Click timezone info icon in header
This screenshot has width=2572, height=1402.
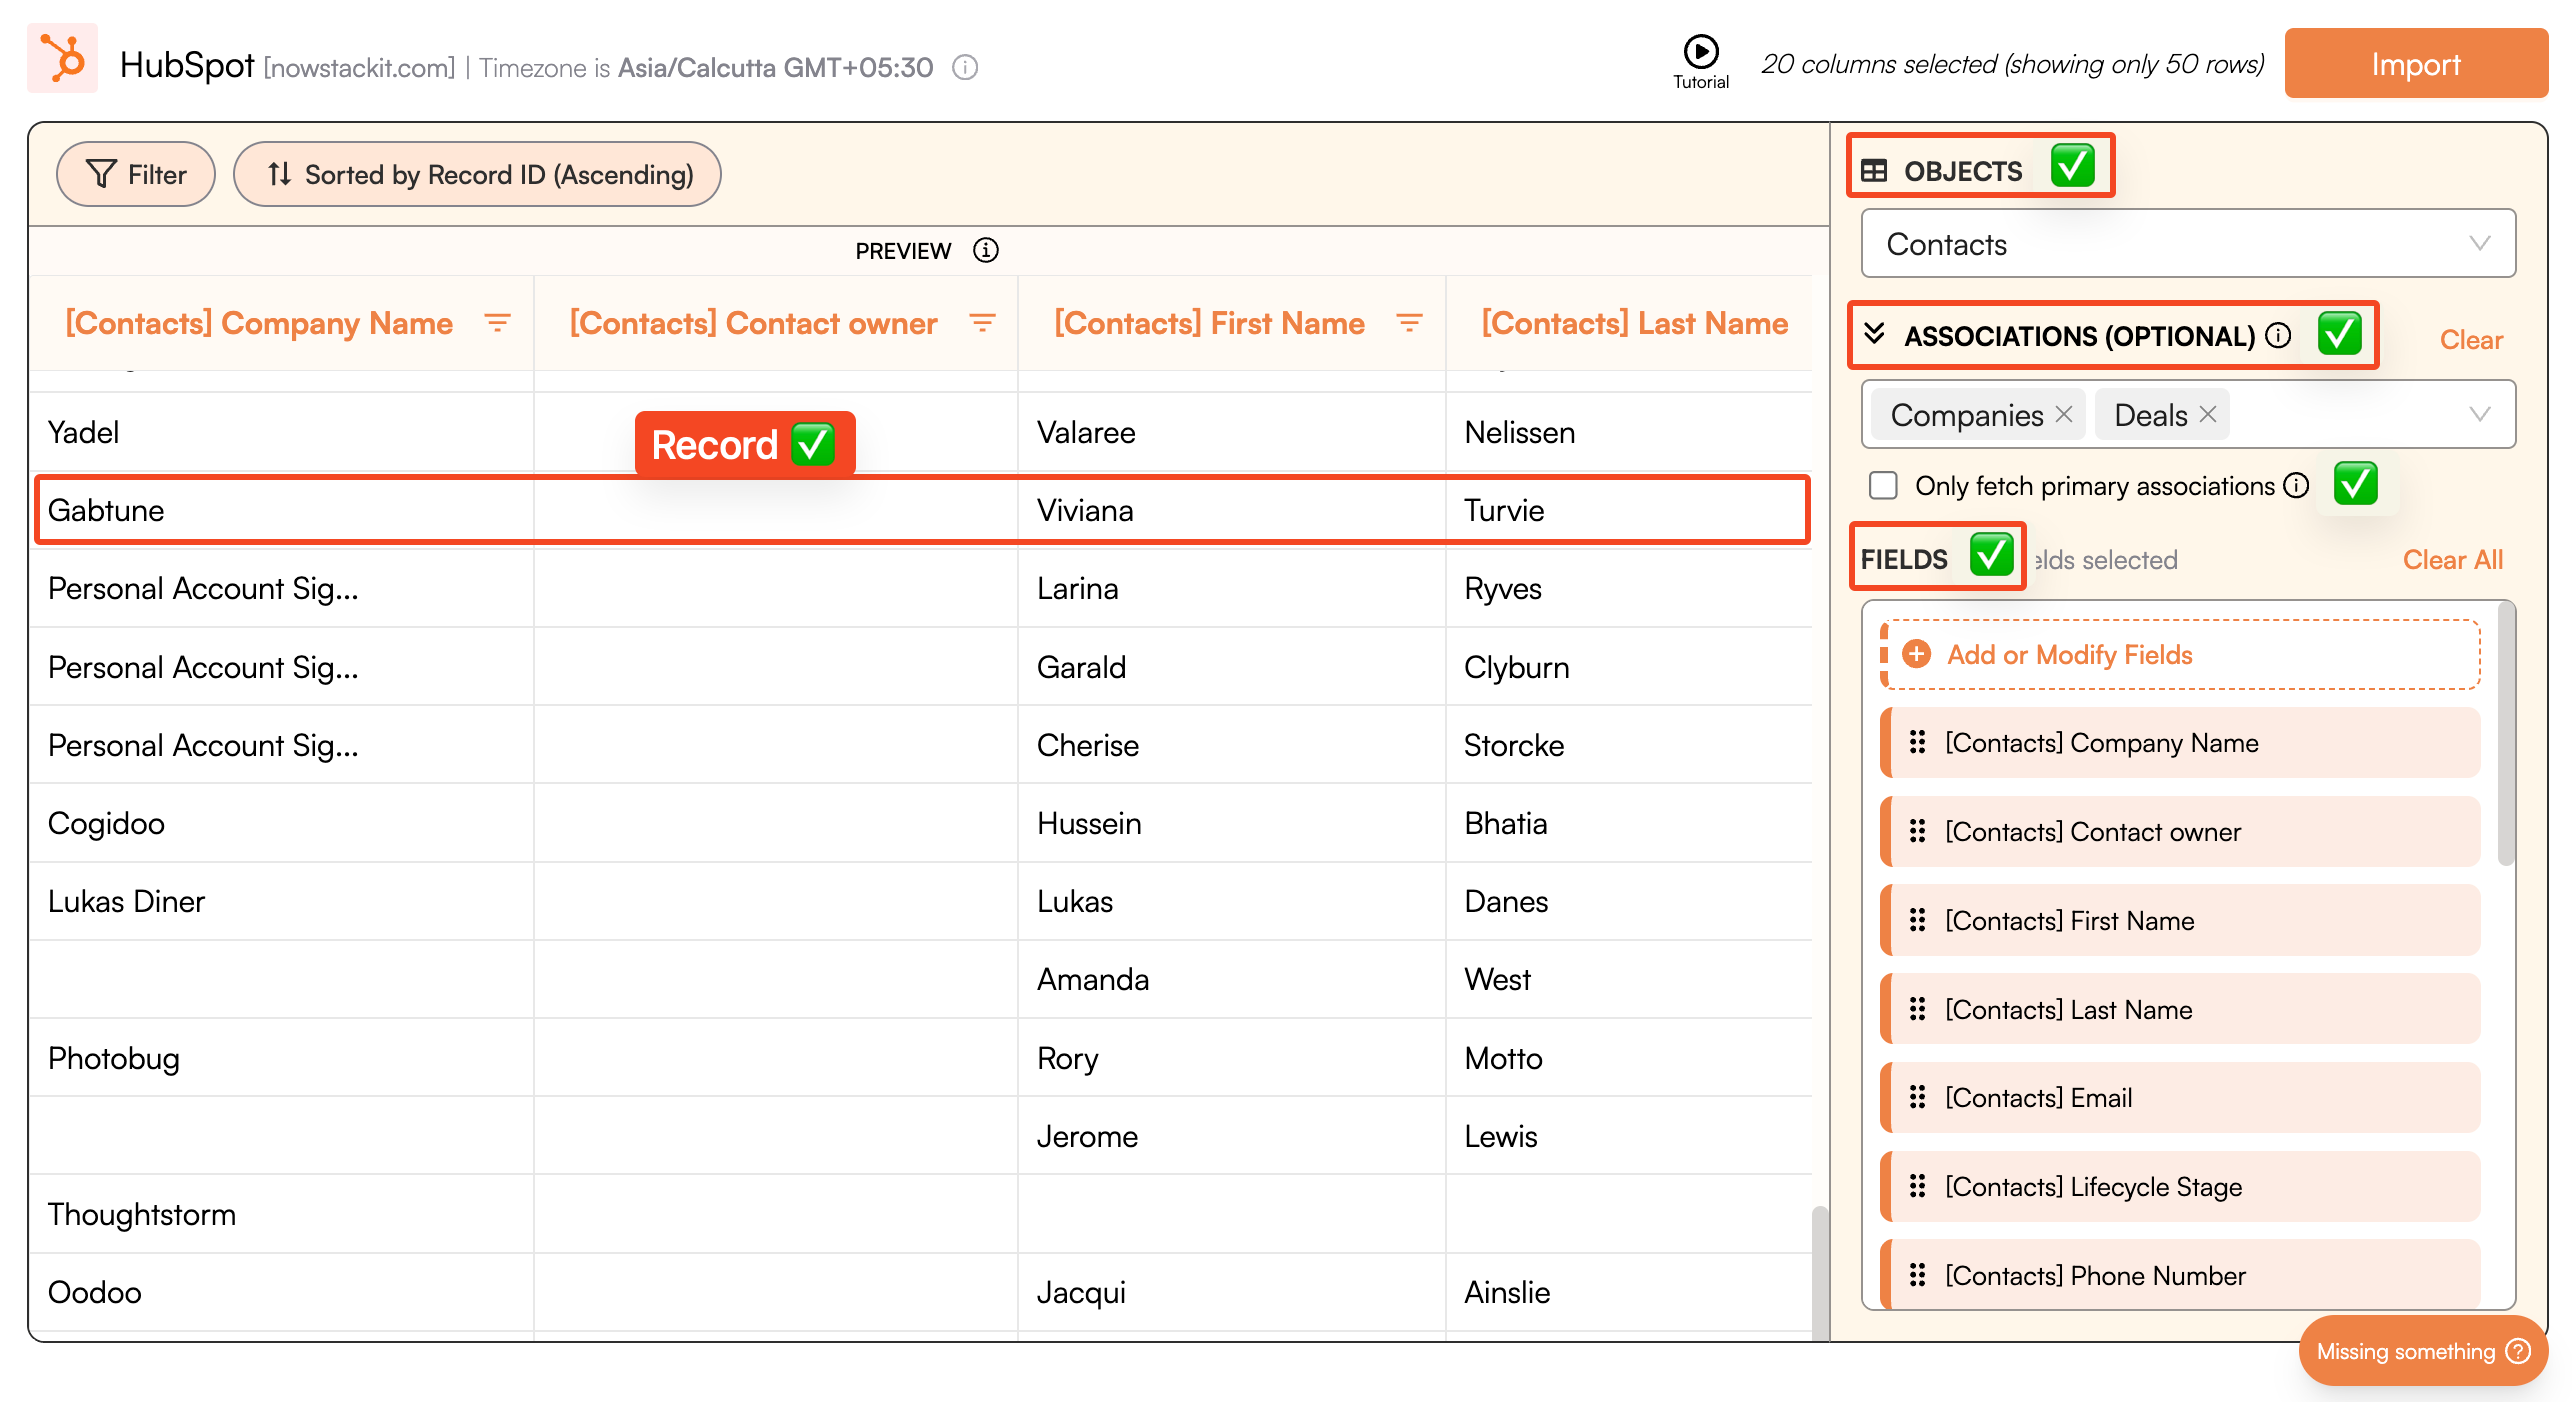[x=964, y=67]
